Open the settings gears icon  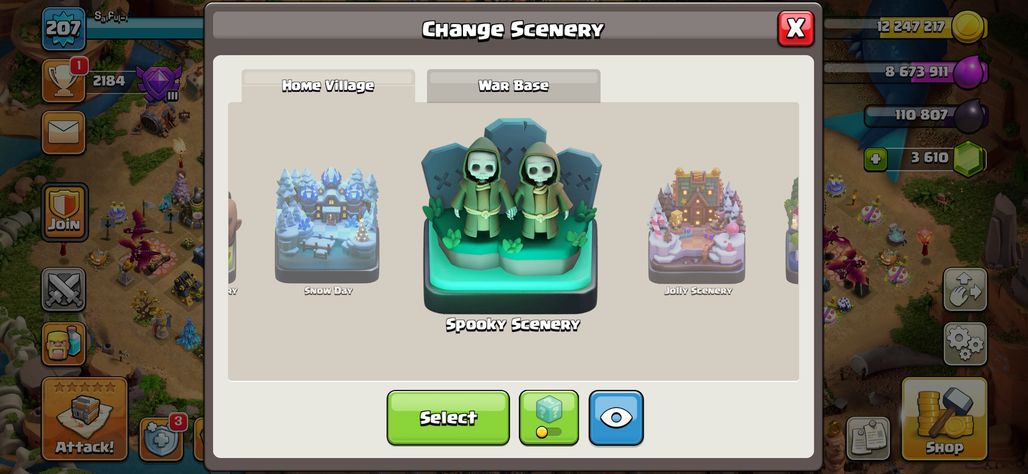965,344
